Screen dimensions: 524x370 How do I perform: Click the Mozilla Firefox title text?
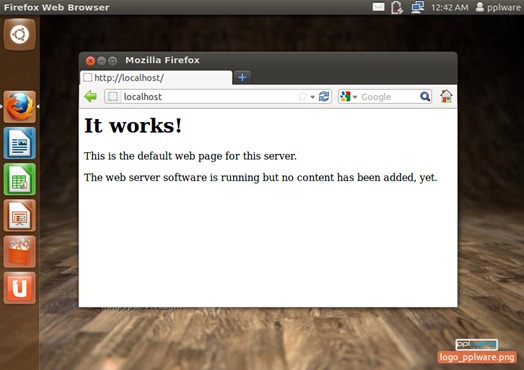coord(162,60)
